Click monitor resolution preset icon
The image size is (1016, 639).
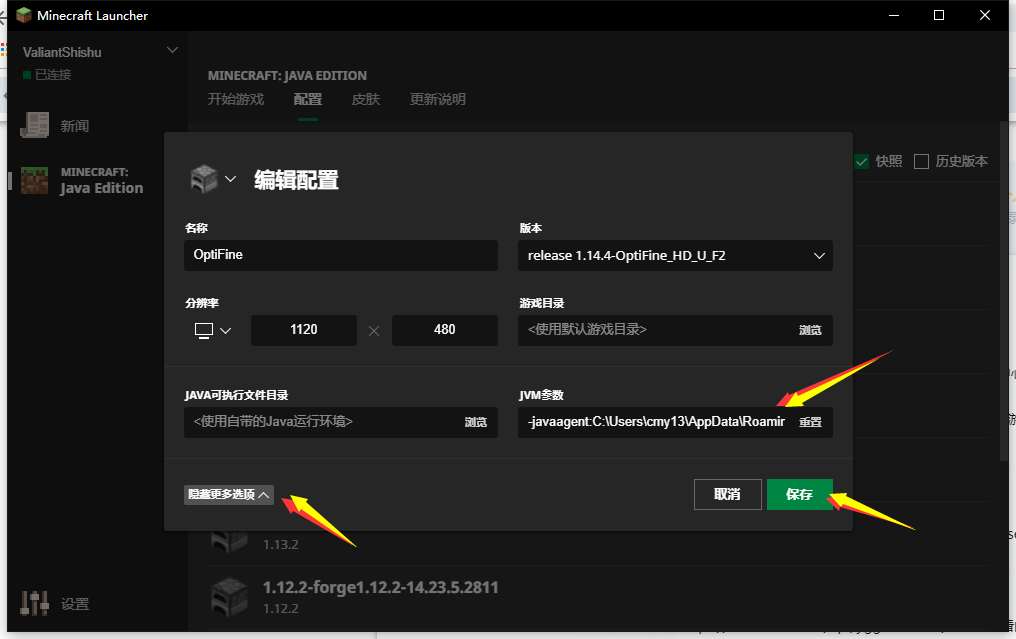click(x=204, y=331)
